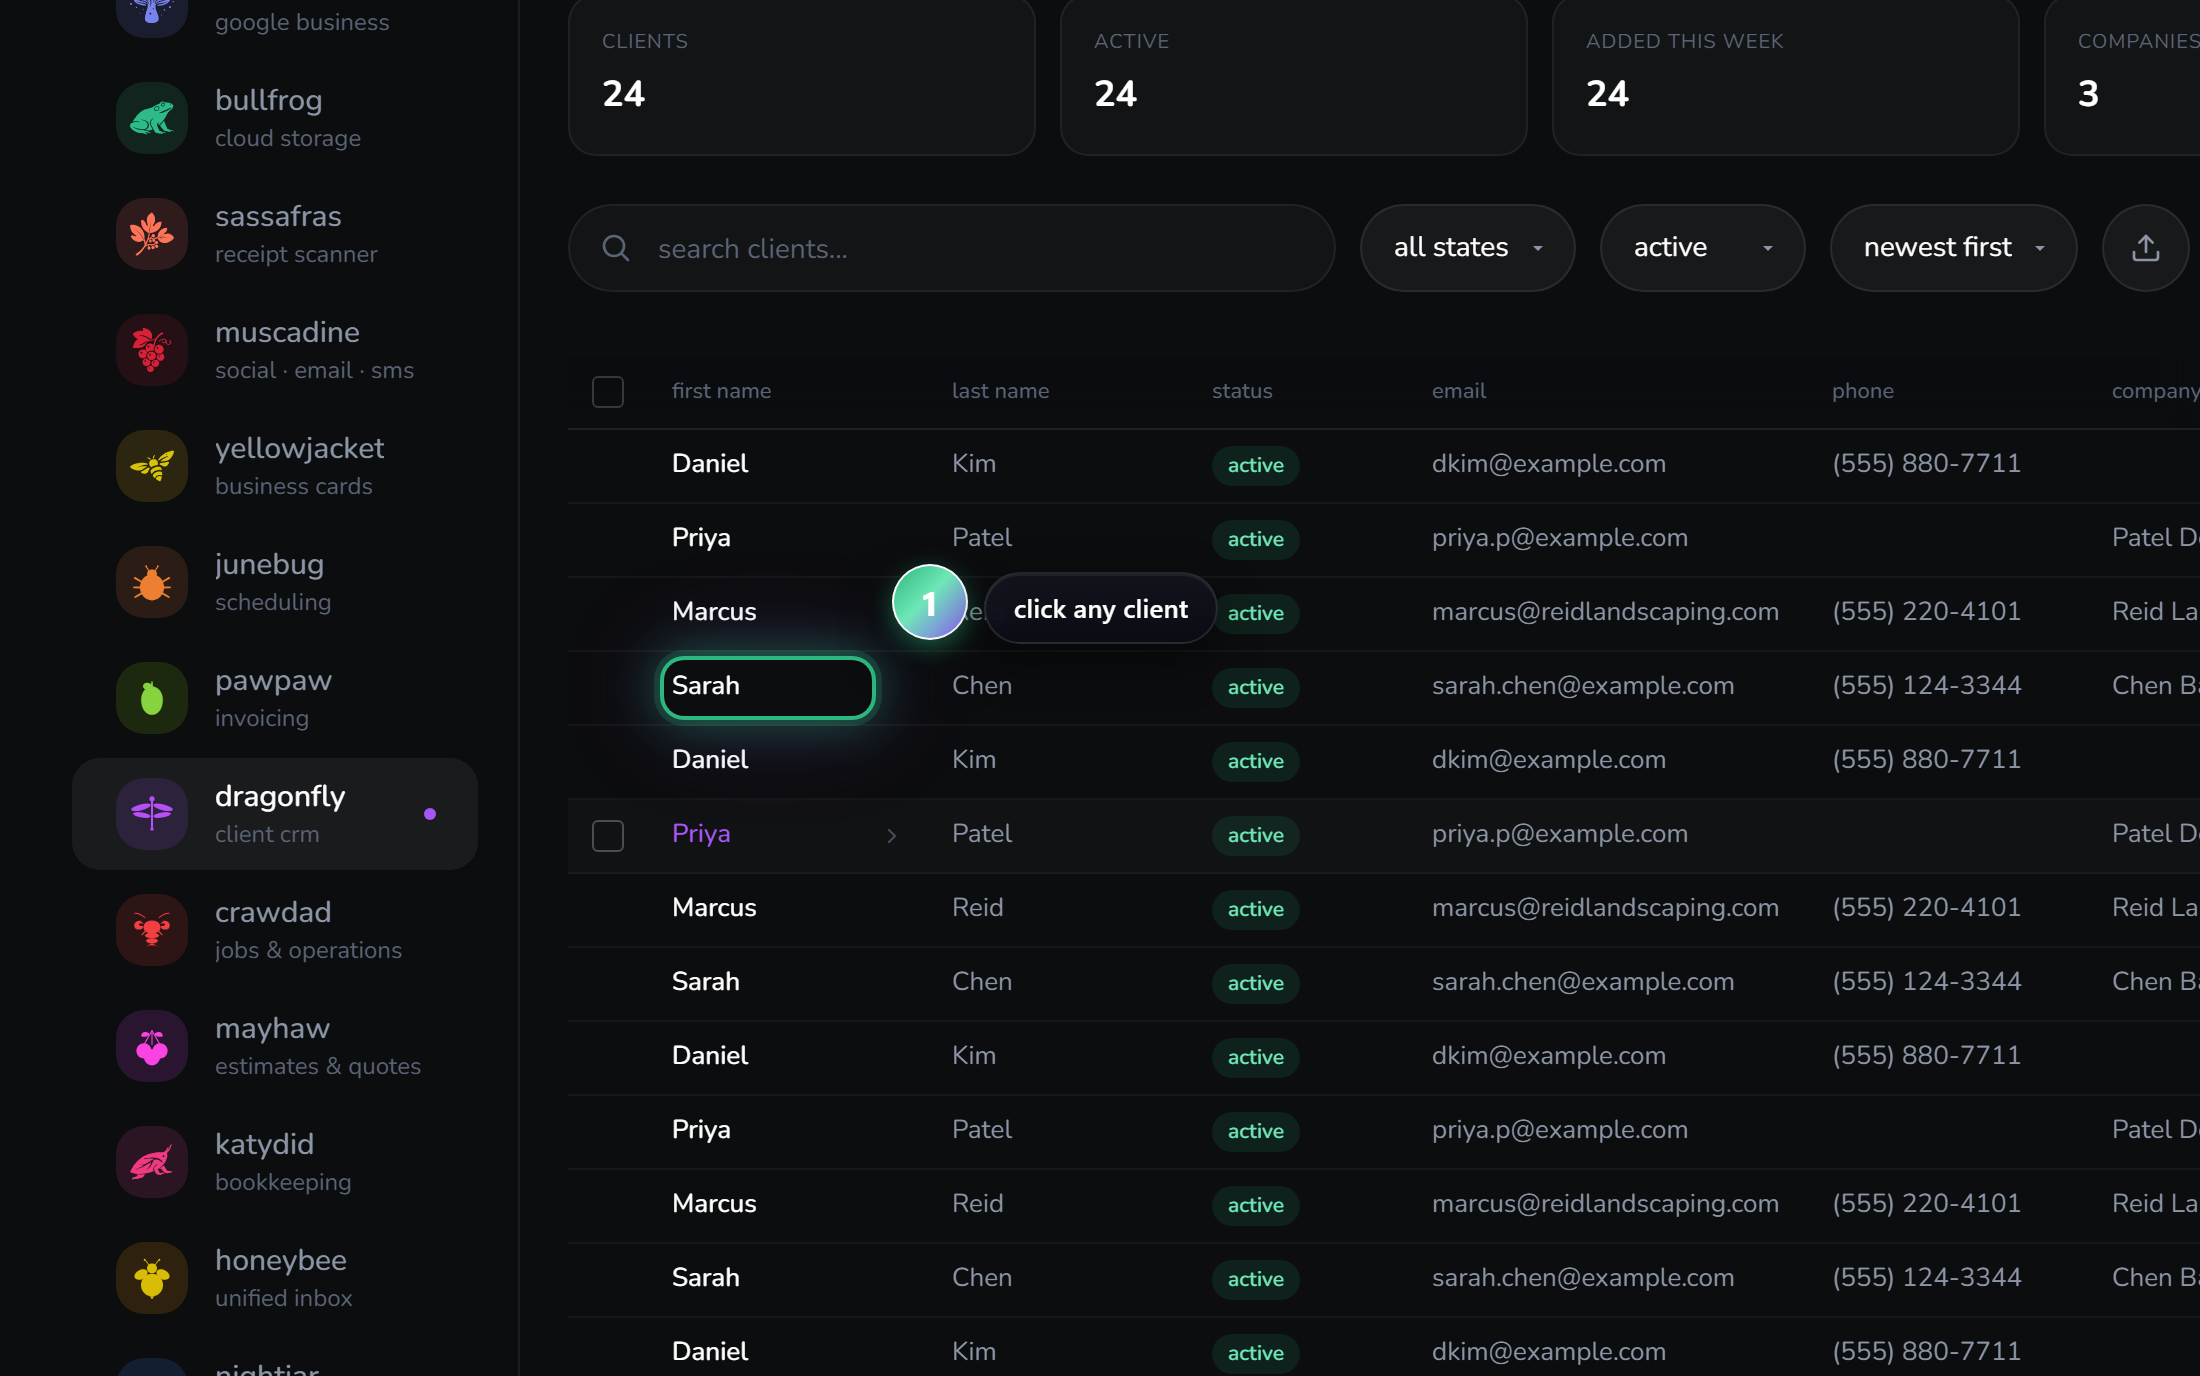The height and width of the screenshot is (1376, 2200).
Task: Toggle the select-all checkbox in table header
Action: [608, 392]
